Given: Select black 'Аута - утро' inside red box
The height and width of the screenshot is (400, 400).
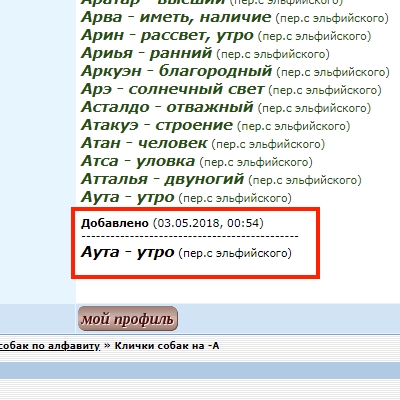Looking at the screenshot, I should pos(127,252).
